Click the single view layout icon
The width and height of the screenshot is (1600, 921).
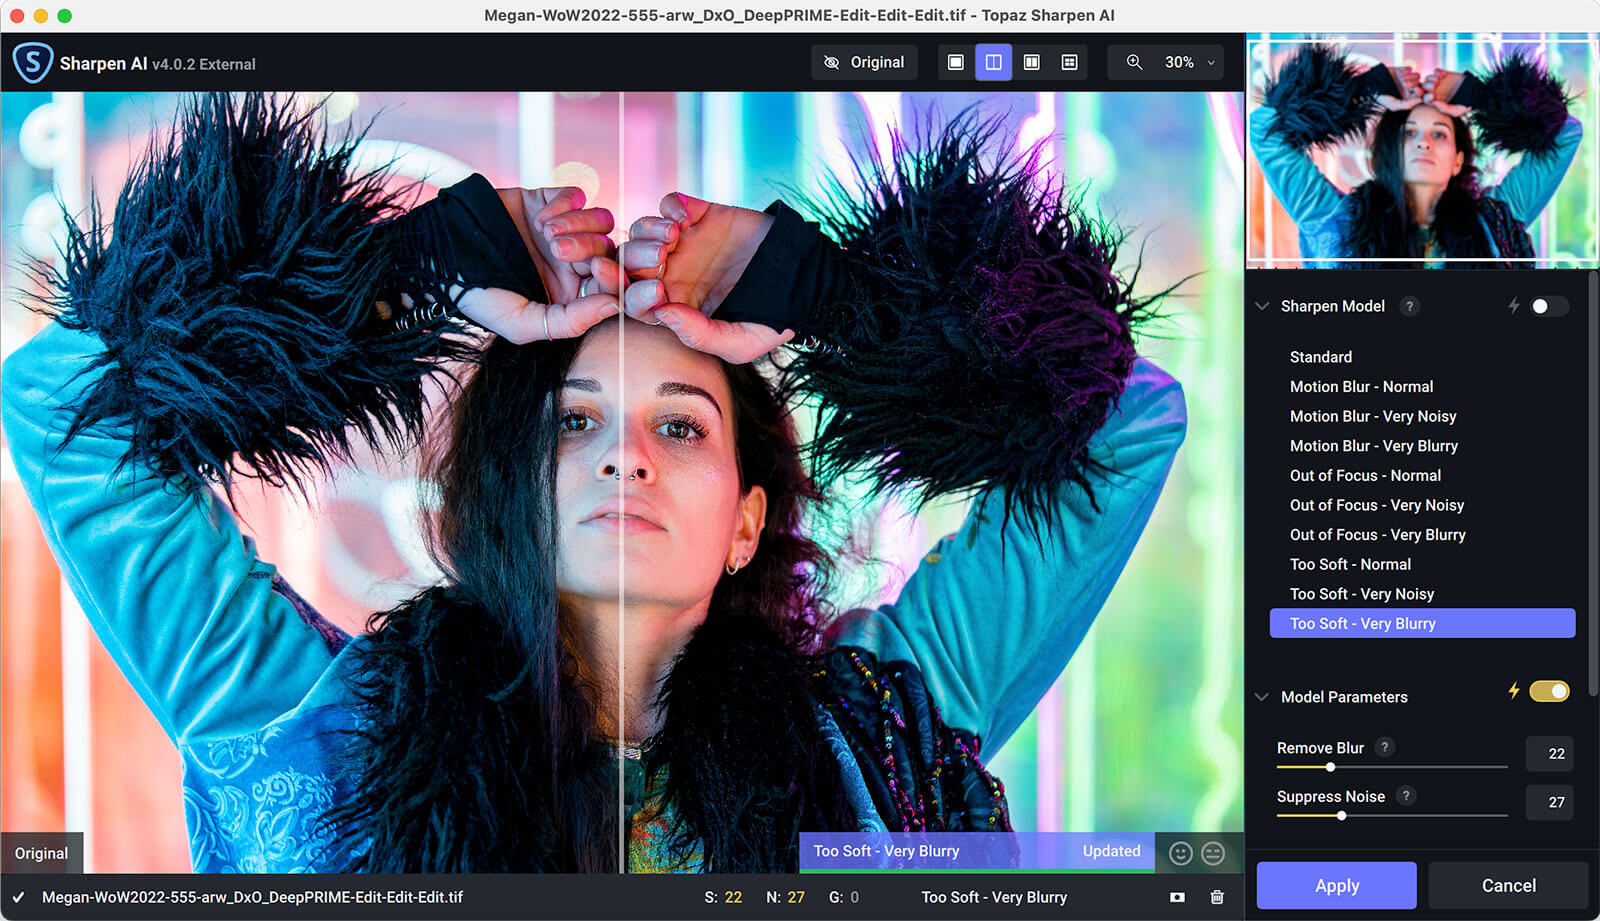point(956,62)
